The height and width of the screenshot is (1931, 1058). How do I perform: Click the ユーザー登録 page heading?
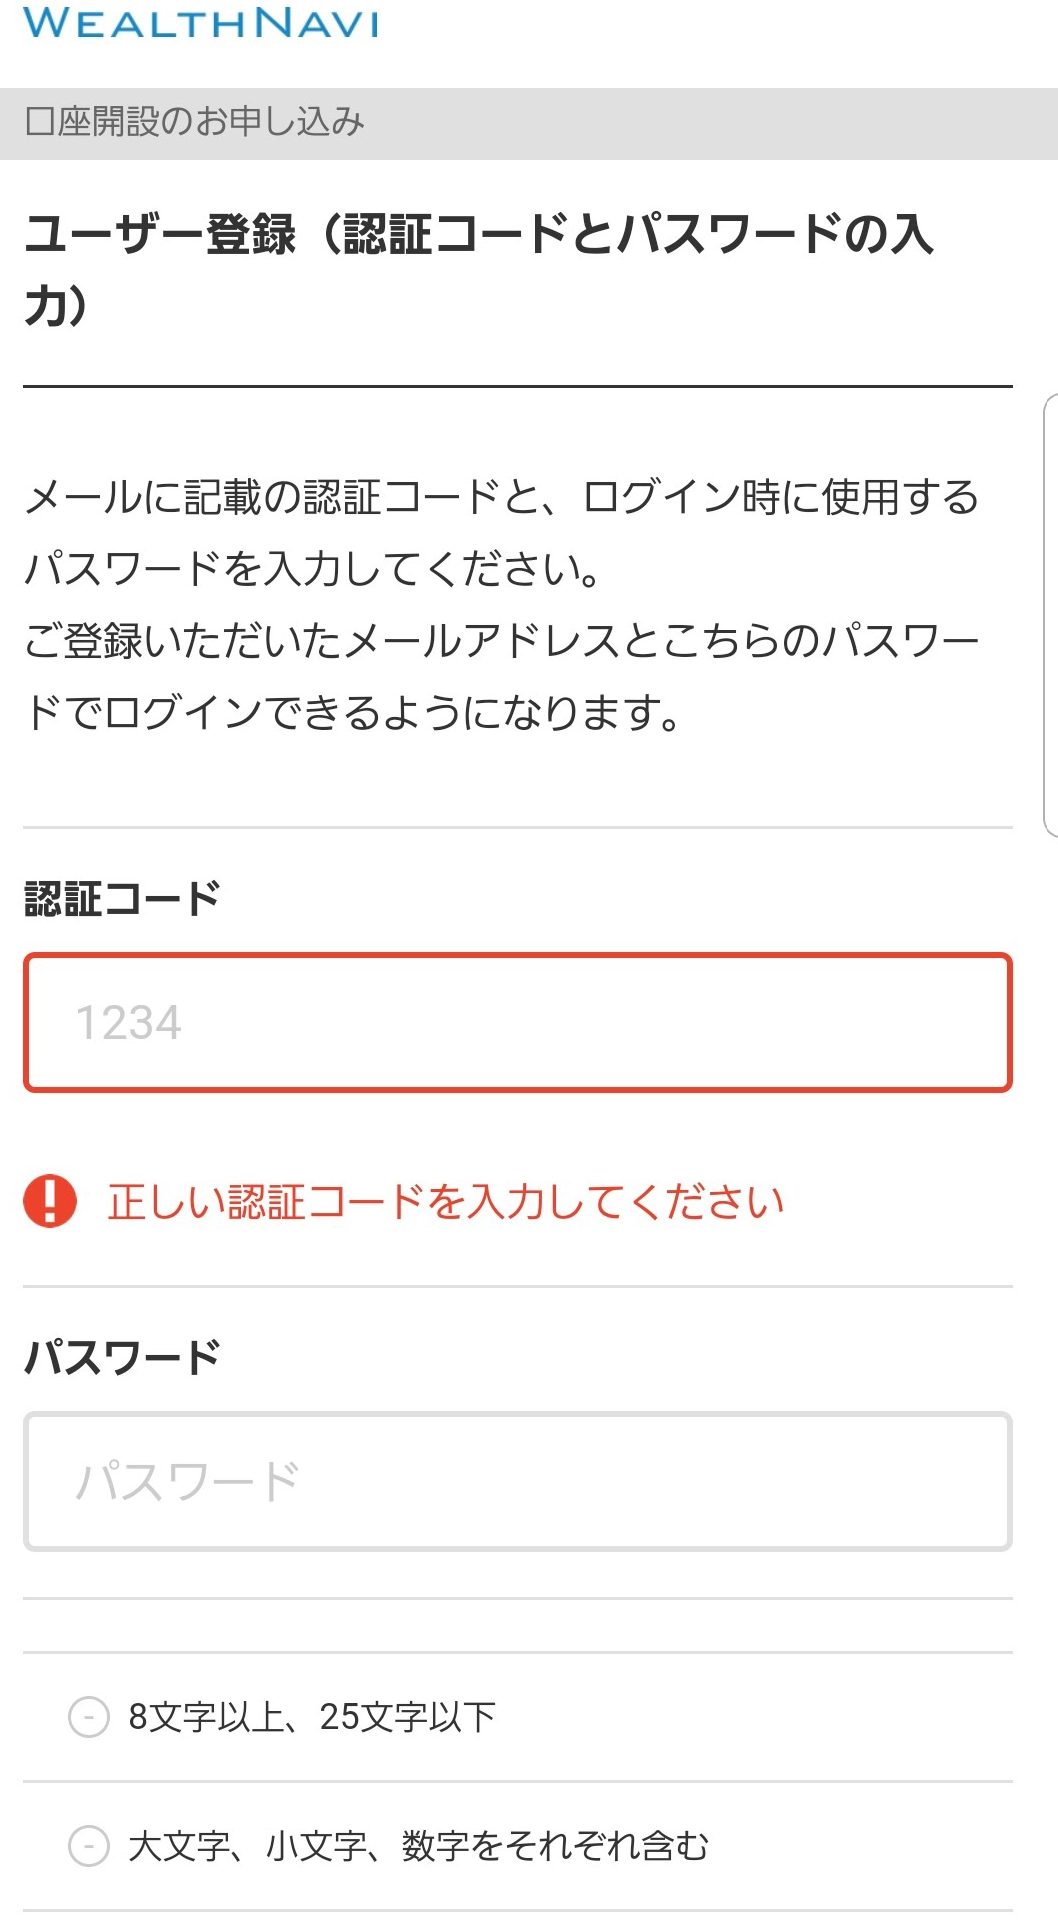tap(478, 269)
